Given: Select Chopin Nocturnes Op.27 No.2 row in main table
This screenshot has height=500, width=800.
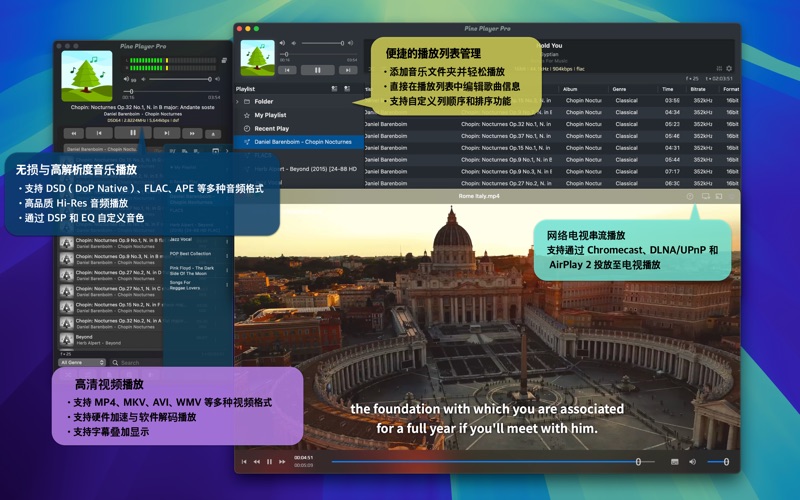Looking at the screenshot, I should 552,183.
